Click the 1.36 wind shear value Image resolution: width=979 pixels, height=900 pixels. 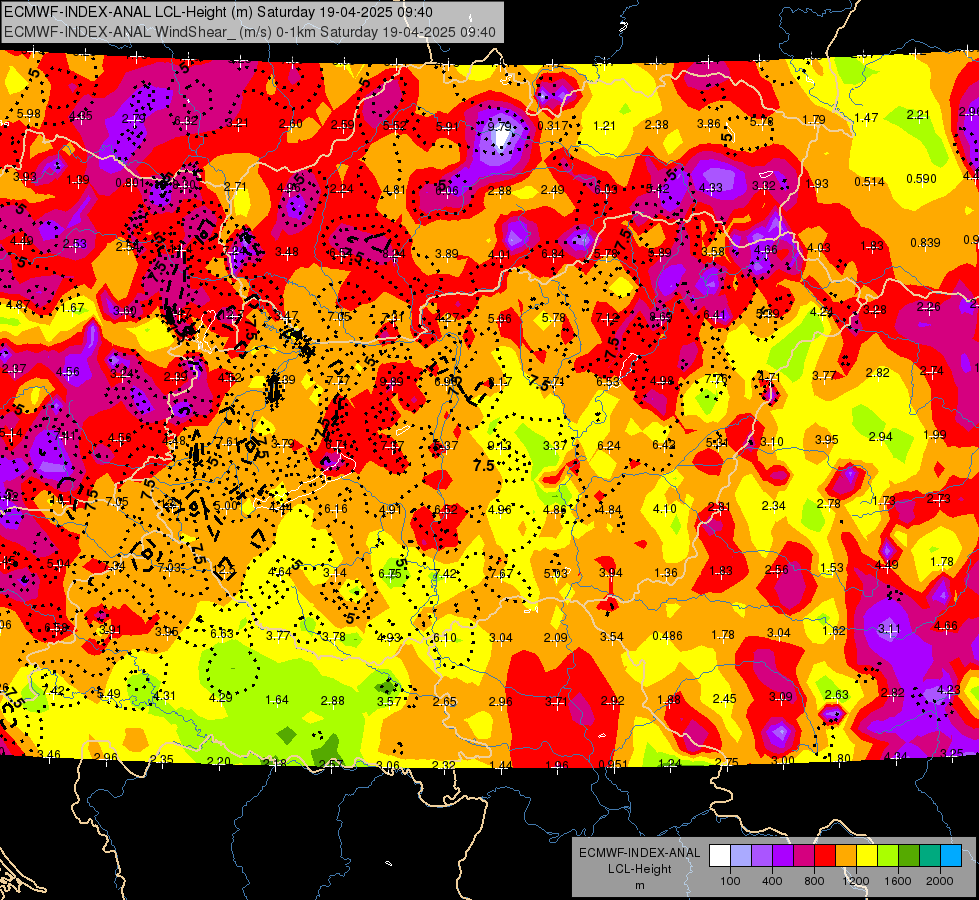(666, 572)
